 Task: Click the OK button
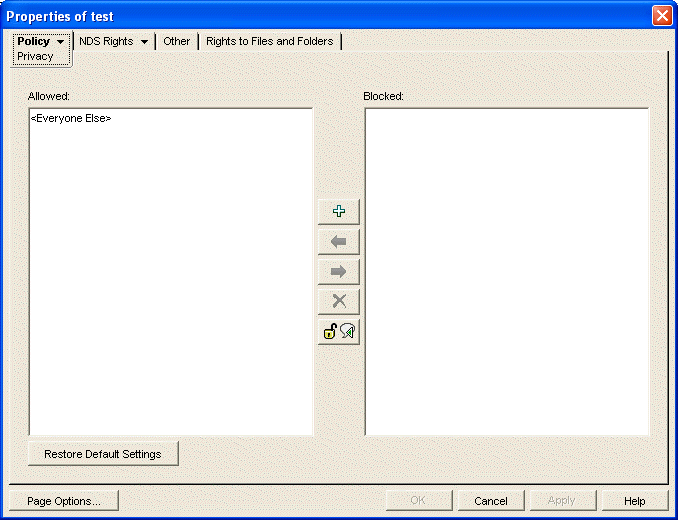[x=418, y=501]
